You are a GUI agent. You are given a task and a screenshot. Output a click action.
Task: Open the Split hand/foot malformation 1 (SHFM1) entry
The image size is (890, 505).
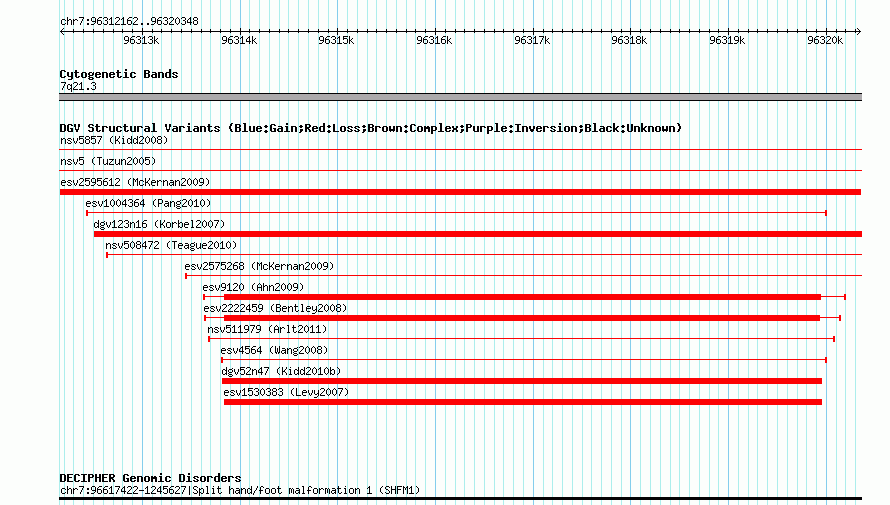[x=240, y=490]
